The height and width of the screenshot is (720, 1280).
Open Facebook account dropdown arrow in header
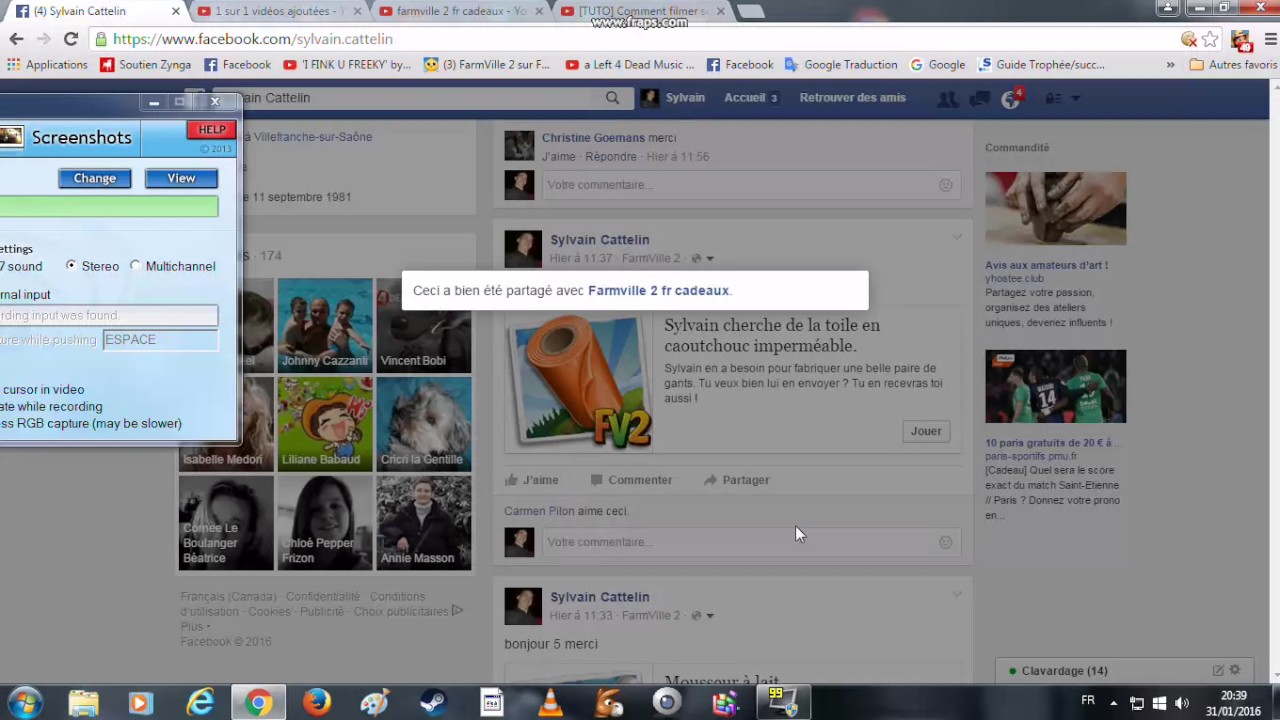[1076, 98]
